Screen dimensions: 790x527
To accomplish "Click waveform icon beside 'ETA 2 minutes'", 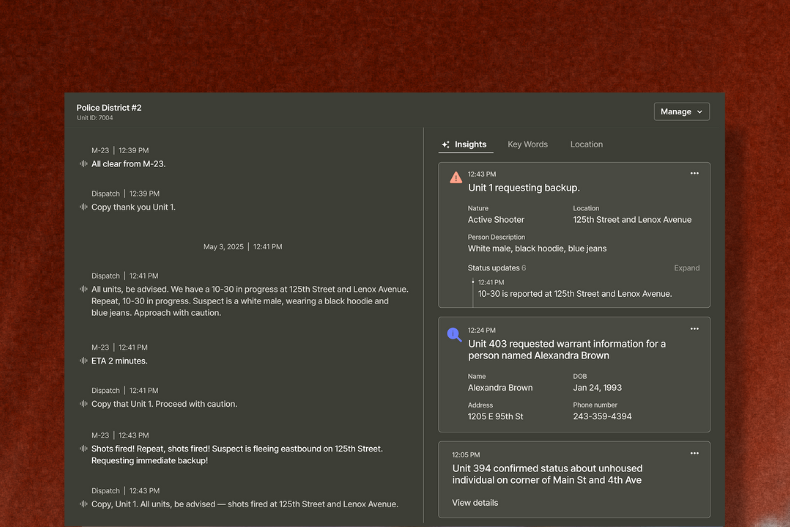I will coord(84,361).
